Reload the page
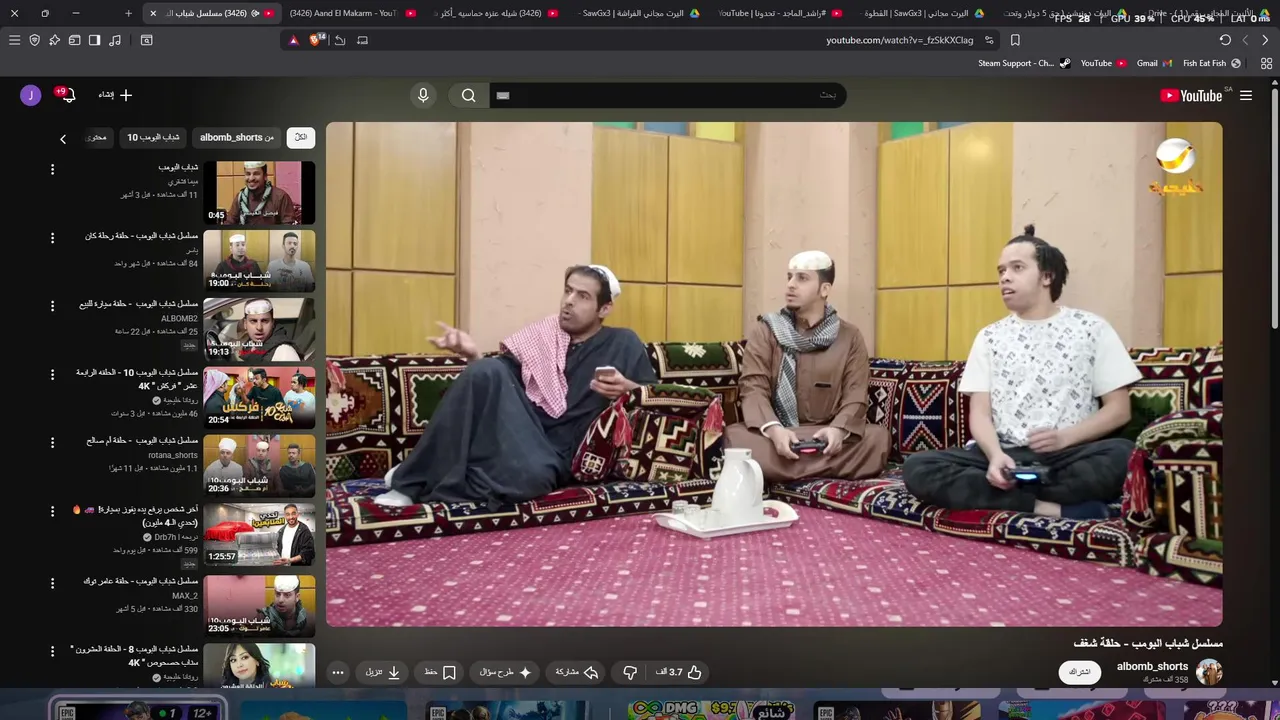Viewport: 1280px width, 720px height. pyautogui.click(x=1225, y=40)
